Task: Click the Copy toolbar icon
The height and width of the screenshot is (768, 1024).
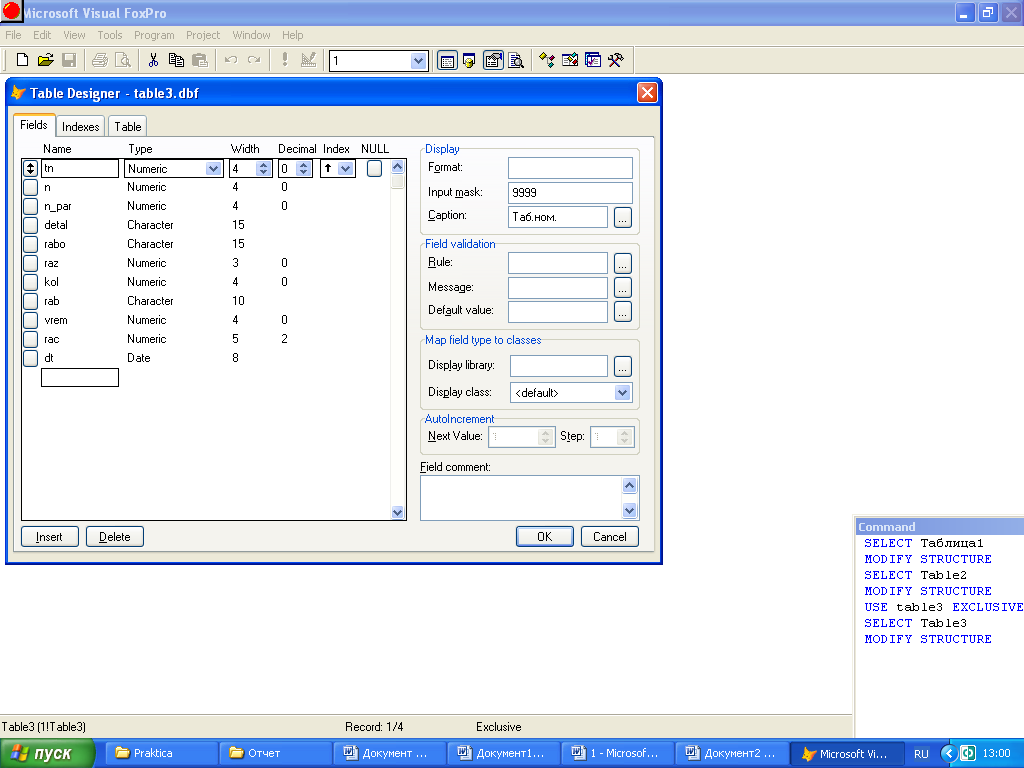Action: coord(176,61)
